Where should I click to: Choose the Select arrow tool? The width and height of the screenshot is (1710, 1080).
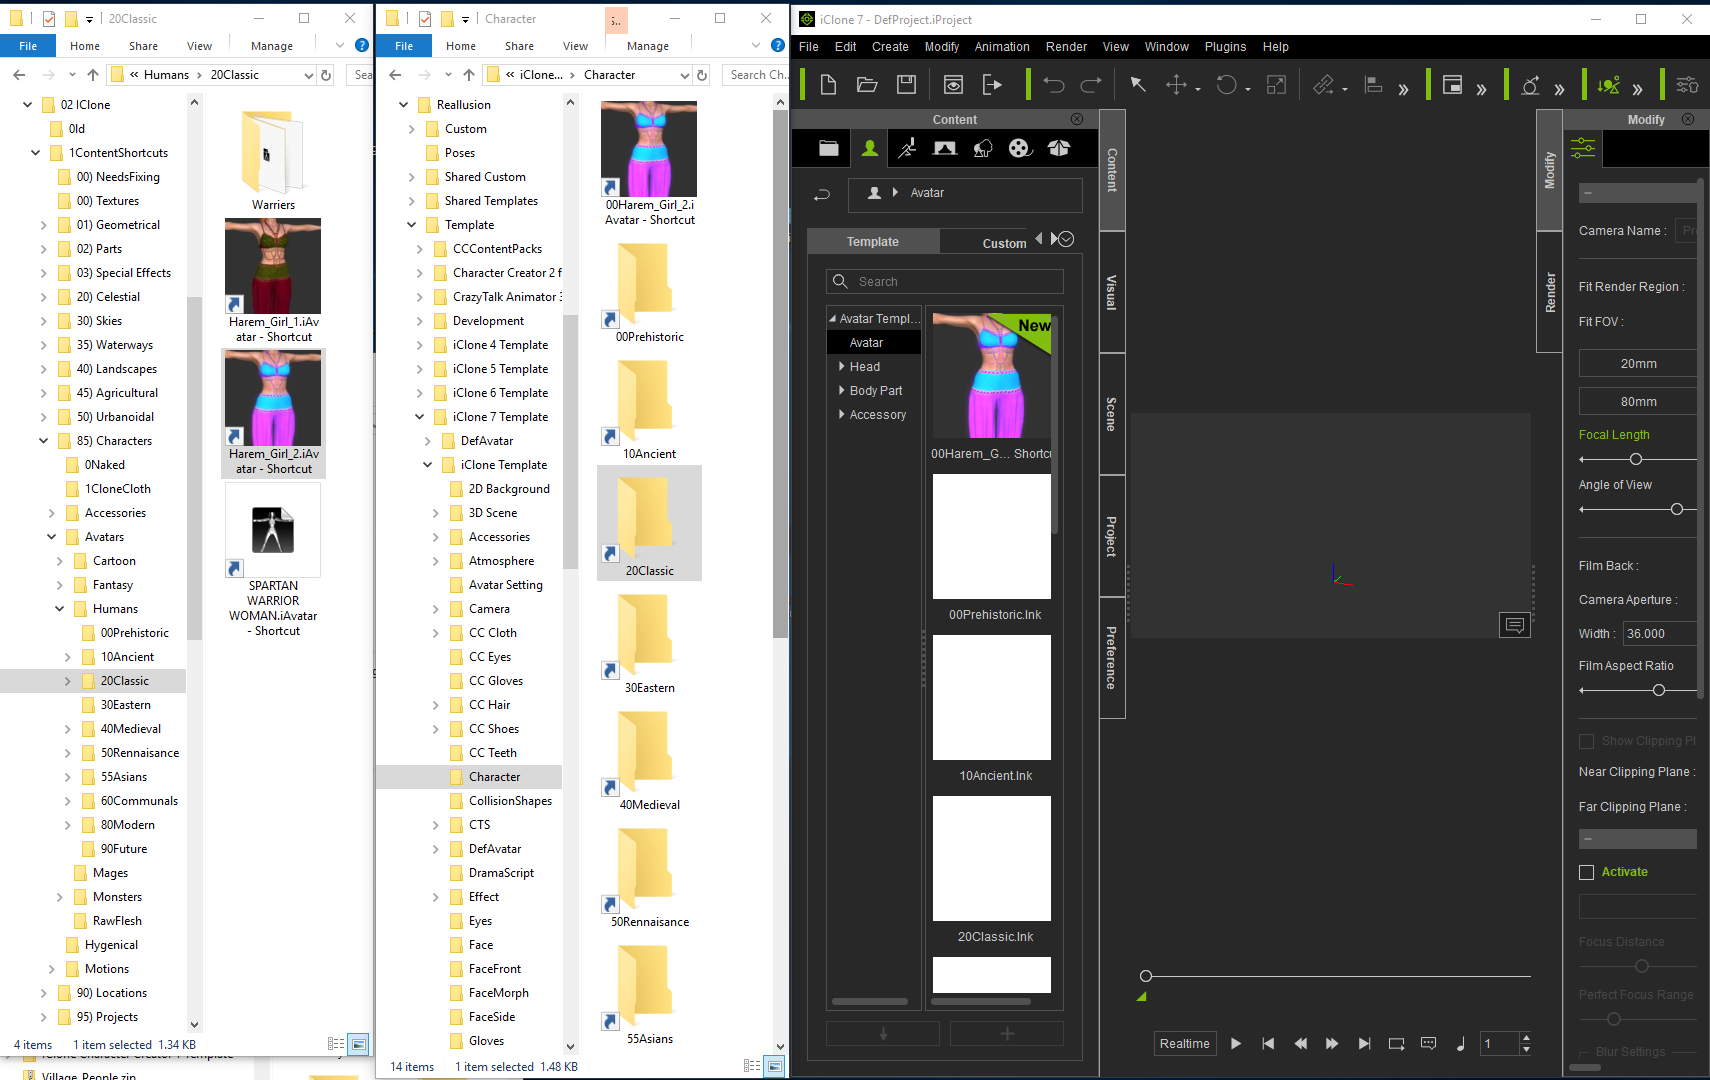click(x=1138, y=85)
